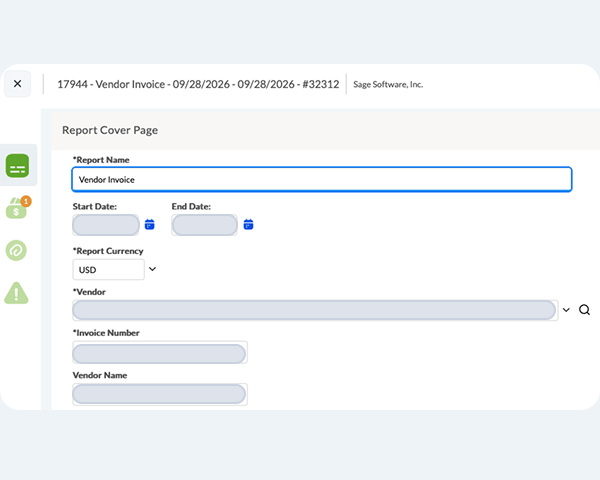Click the Sage Software, Inc. label
The width and height of the screenshot is (600, 480).
pos(388,85)
